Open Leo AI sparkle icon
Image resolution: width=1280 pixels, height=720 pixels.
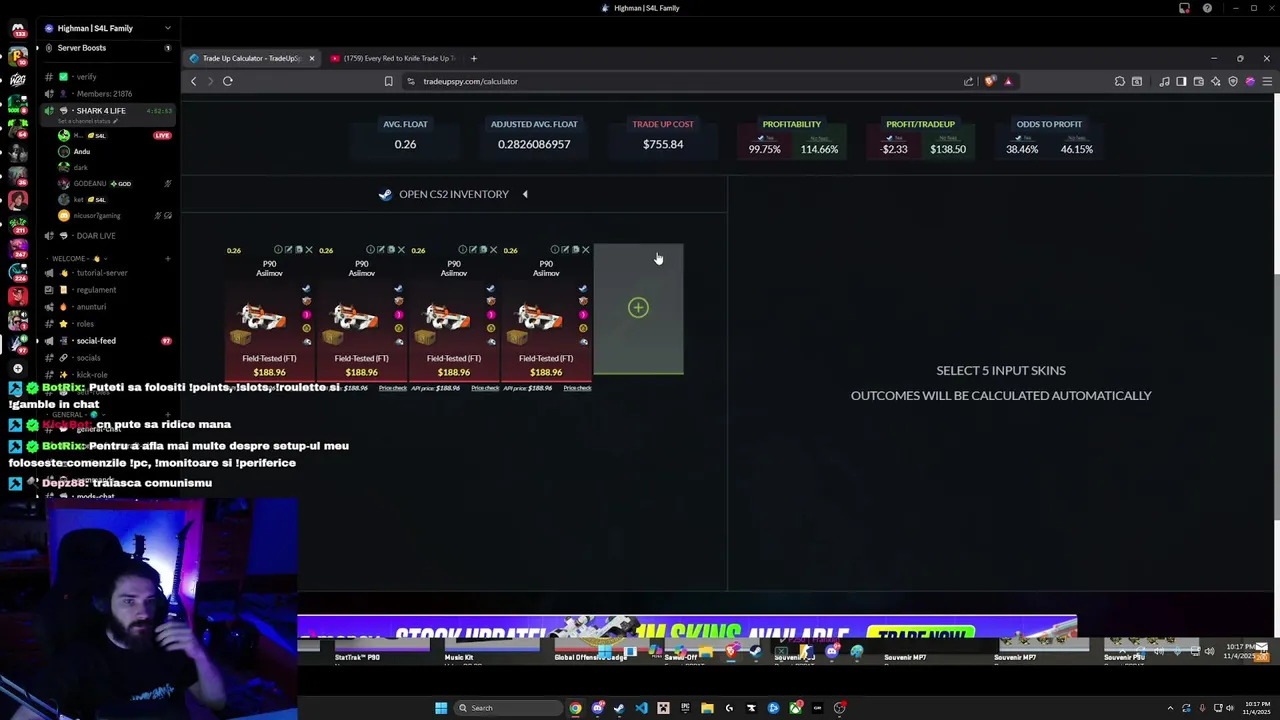coord(1215,81)
